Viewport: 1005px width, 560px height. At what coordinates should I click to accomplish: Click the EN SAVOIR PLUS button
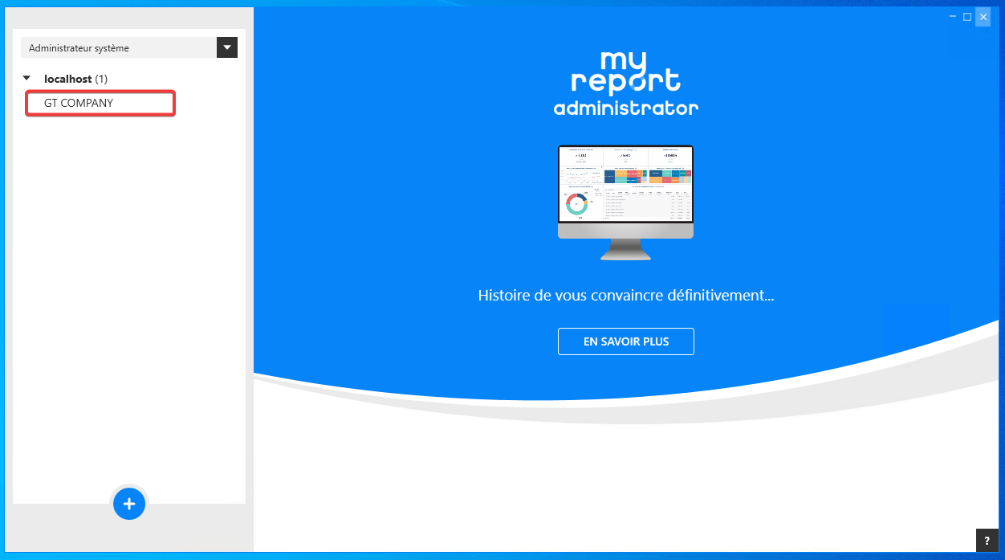pyautogui.click(x=626, y=342)
